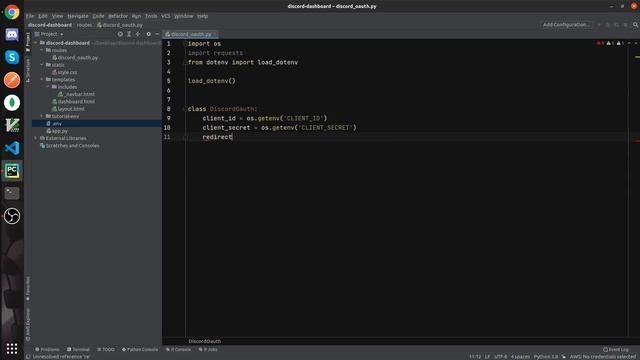Open the Python Console tool window
The width and height of the screenshot is (640, 360).
[140, 350]
